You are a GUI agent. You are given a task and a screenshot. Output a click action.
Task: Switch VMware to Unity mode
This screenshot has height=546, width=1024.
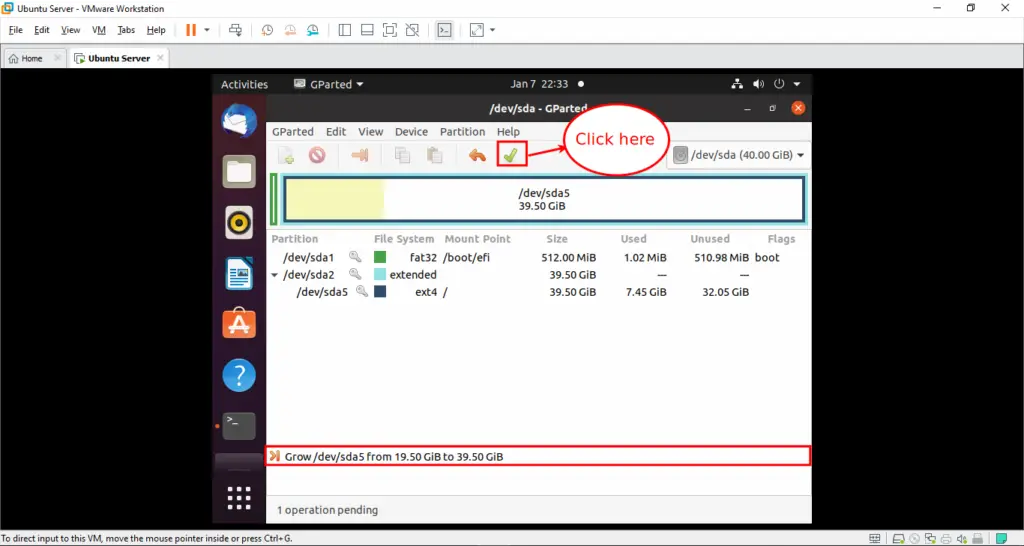(412, 30)
